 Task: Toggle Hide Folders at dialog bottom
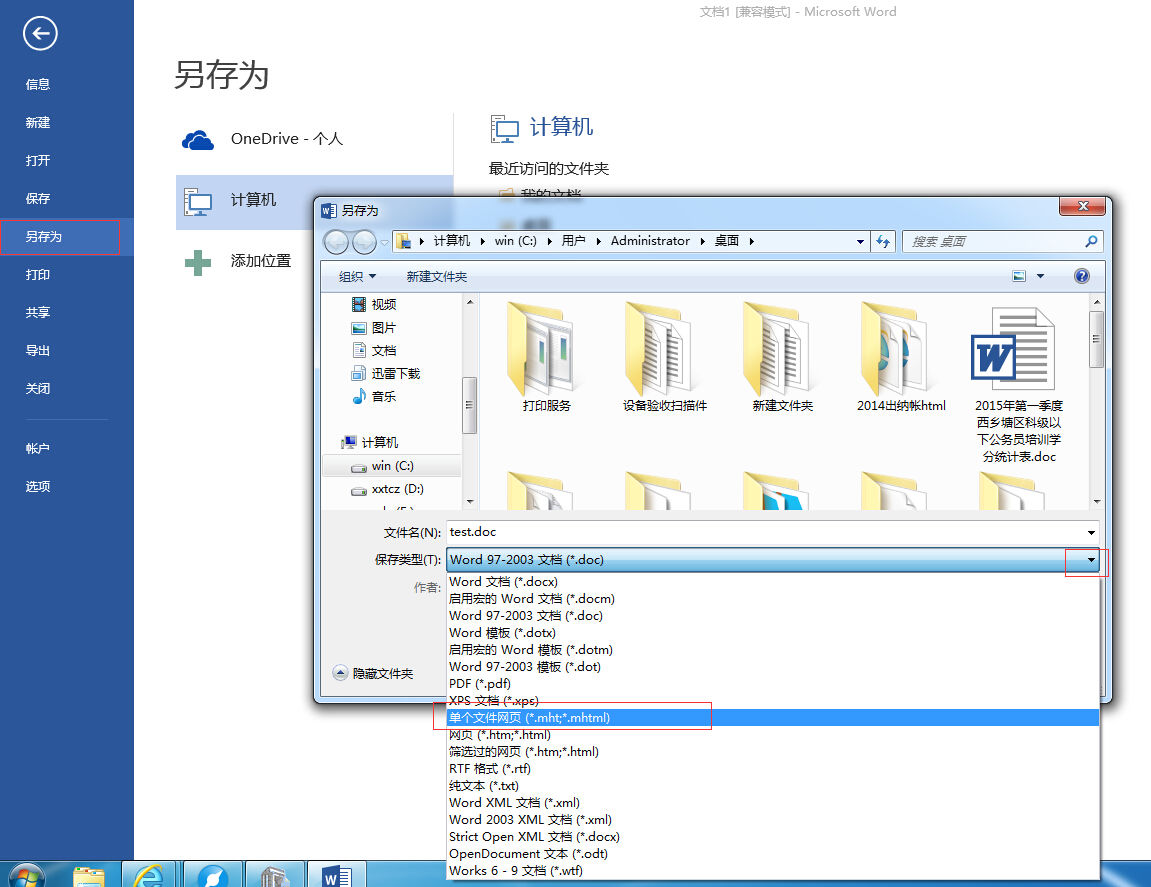pyautogui.click(x=374, y=673)
